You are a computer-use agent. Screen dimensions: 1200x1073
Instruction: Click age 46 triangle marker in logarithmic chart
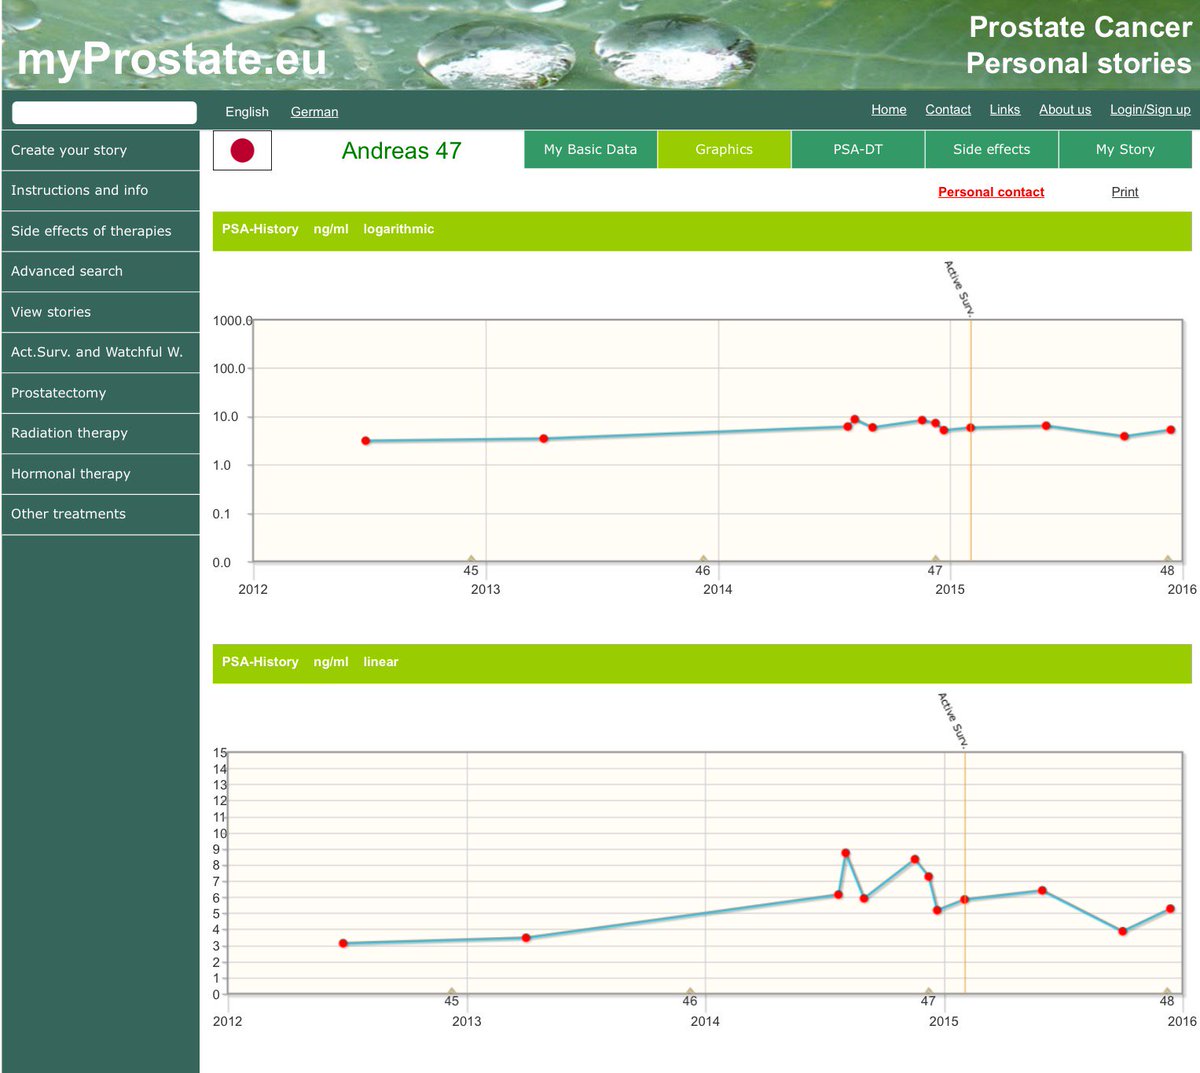pos(703,559)
